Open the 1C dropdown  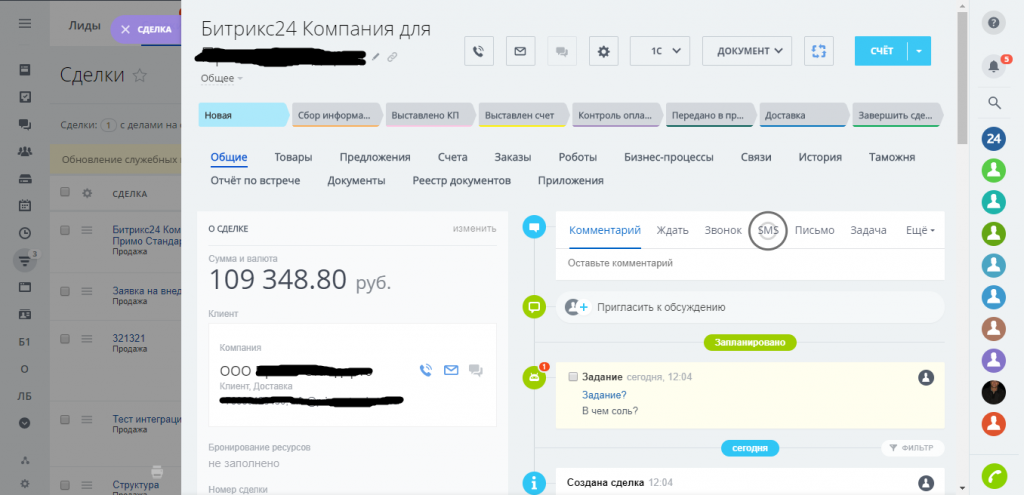click(x=660, y=51)
